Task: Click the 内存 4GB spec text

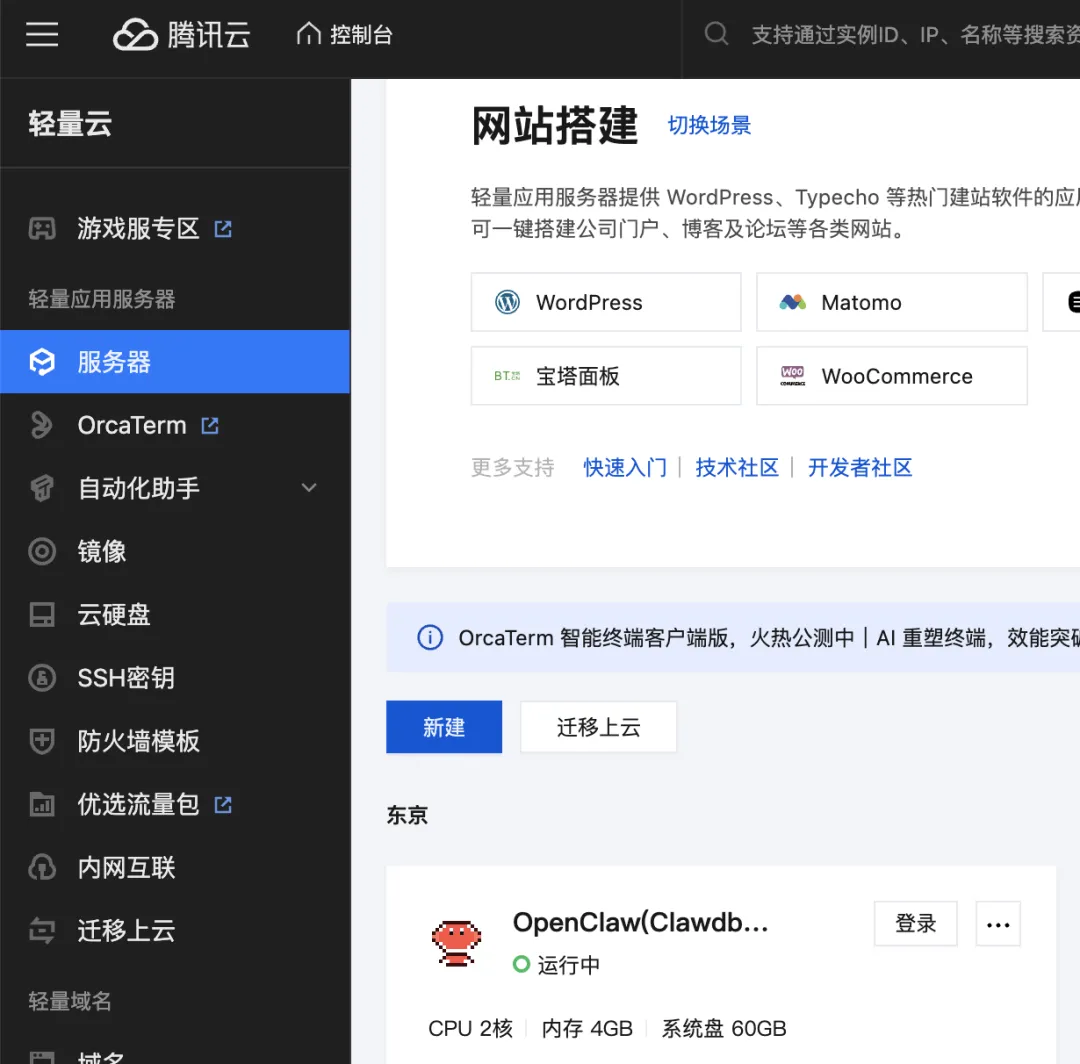Action: click(587, 1028)
